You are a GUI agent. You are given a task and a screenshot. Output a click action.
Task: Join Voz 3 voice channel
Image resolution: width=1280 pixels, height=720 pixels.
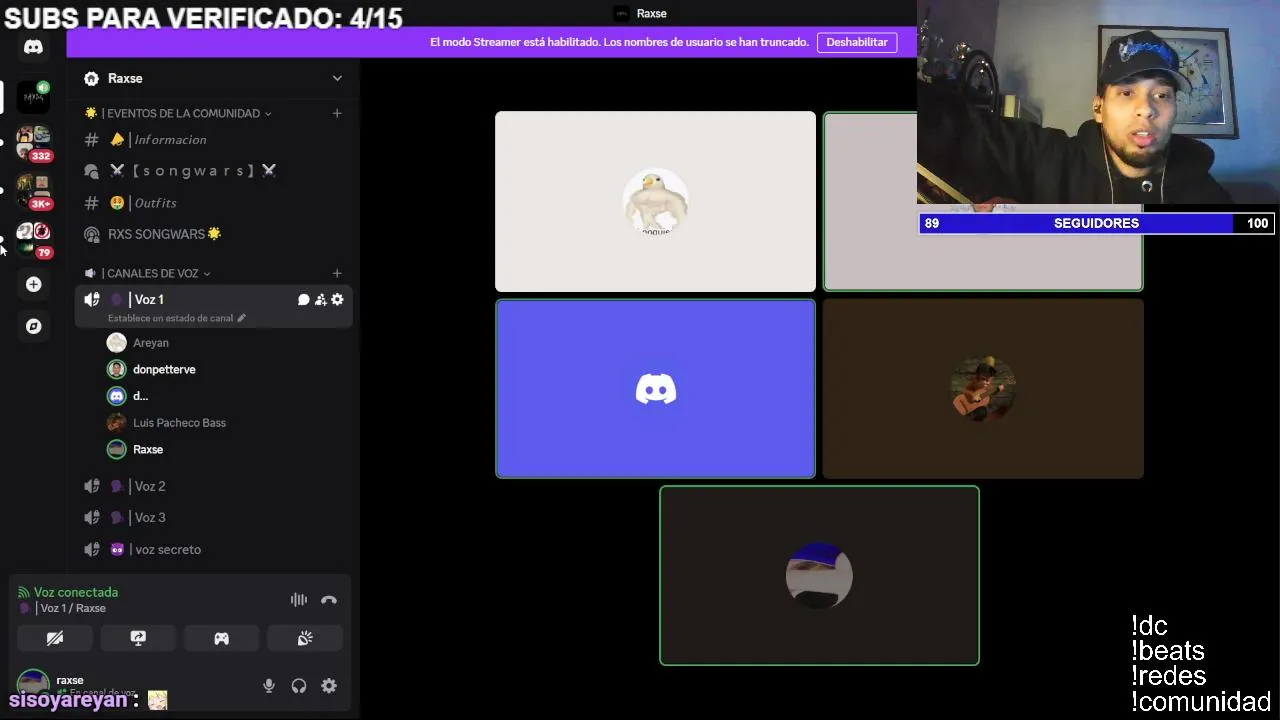click(213, 518)
